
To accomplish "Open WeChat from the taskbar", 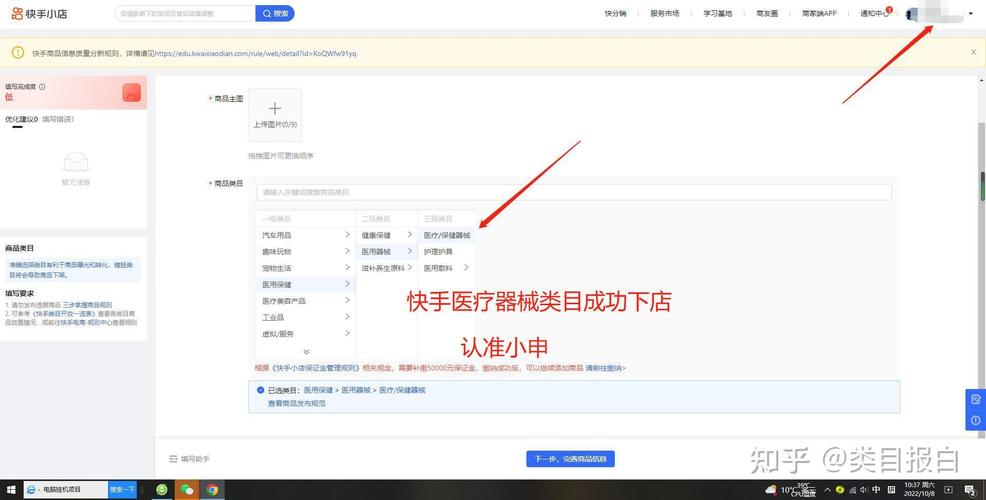I will (187, 489).
